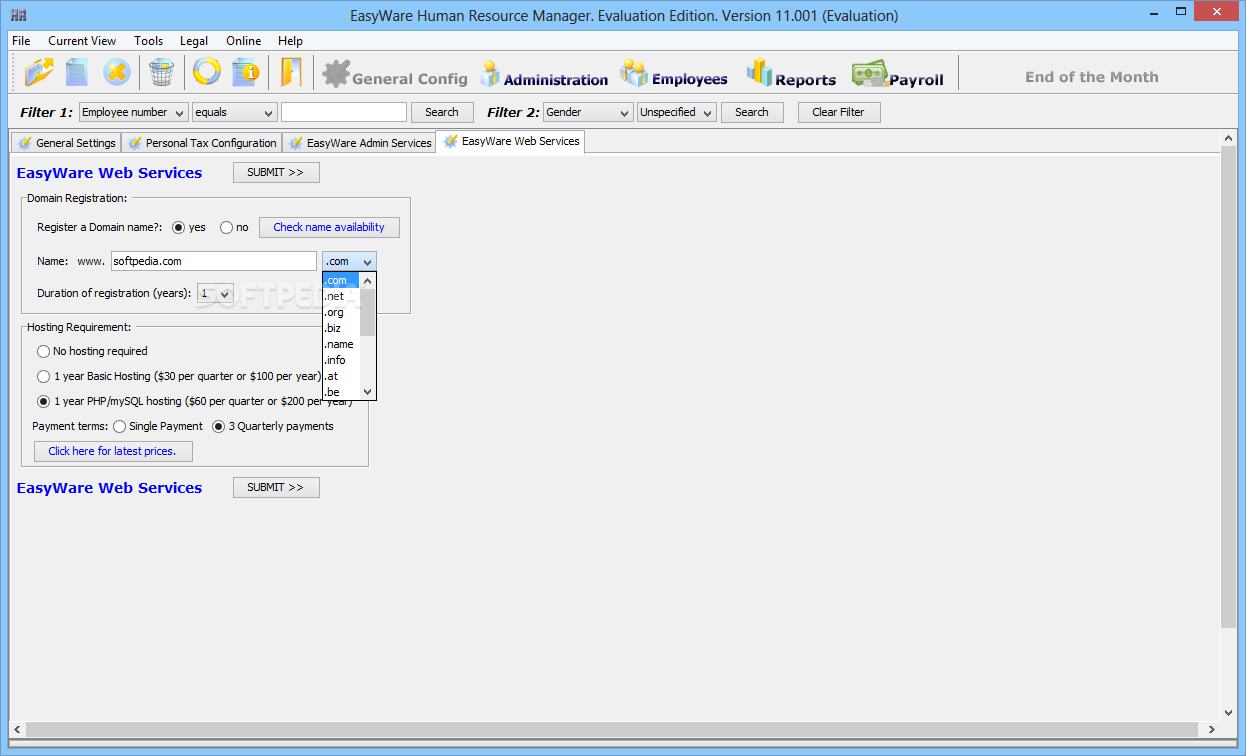The height and width of the screenshot is (756, 1246).
Task: Click End of the Month
Action: [x=1091, y=77]
